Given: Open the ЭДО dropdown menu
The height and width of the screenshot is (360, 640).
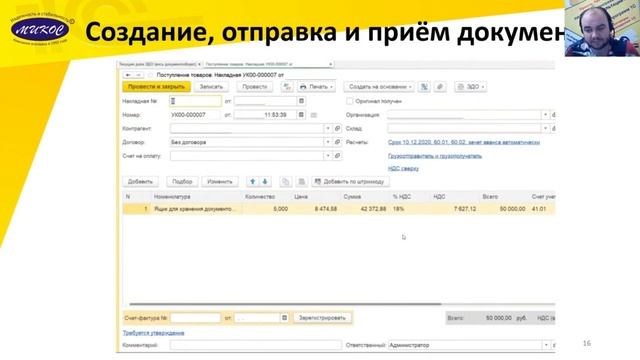Looking at the screenshot, I should tap(471, 87).
